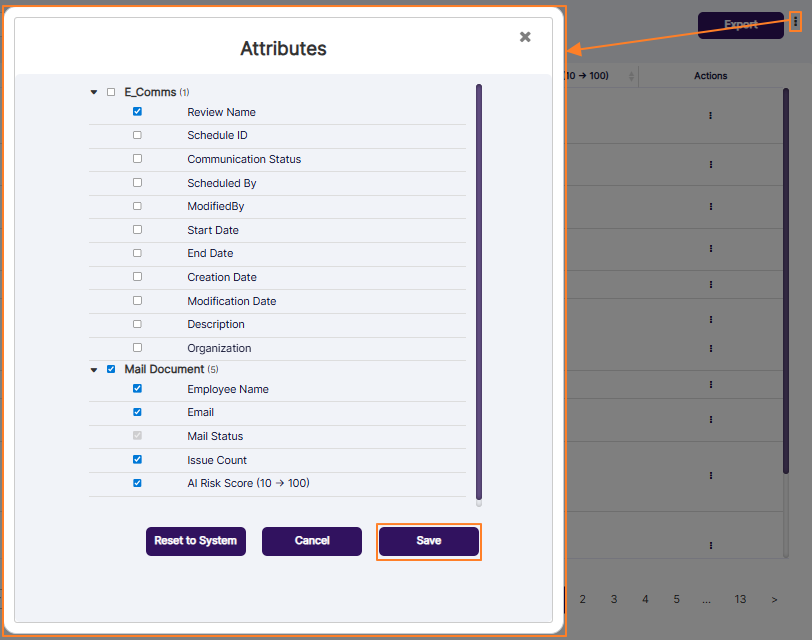This screenshot has height=640, width=812.
Task: Click the second row's kebab actions icon
Action: coord(710,165)
